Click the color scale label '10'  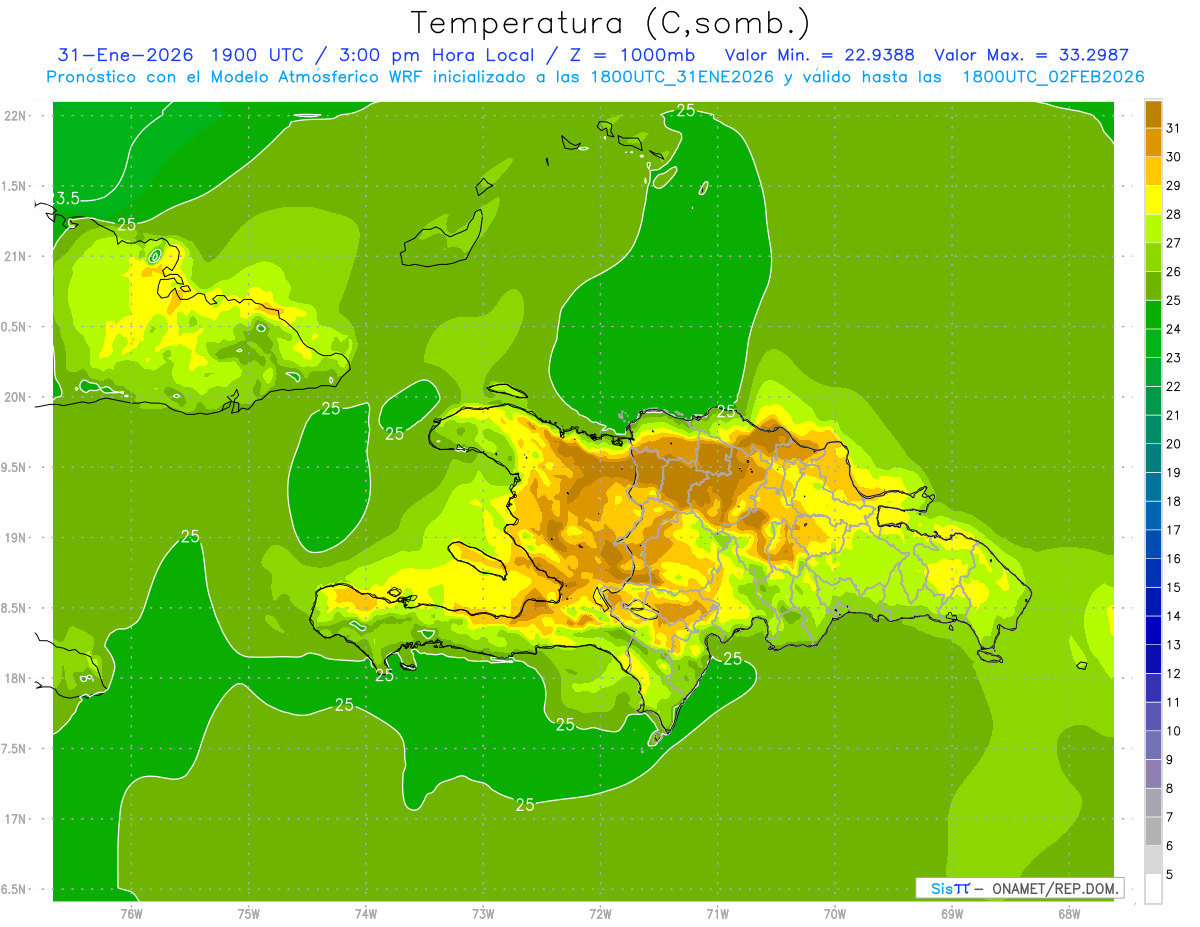pos(1175,730)
